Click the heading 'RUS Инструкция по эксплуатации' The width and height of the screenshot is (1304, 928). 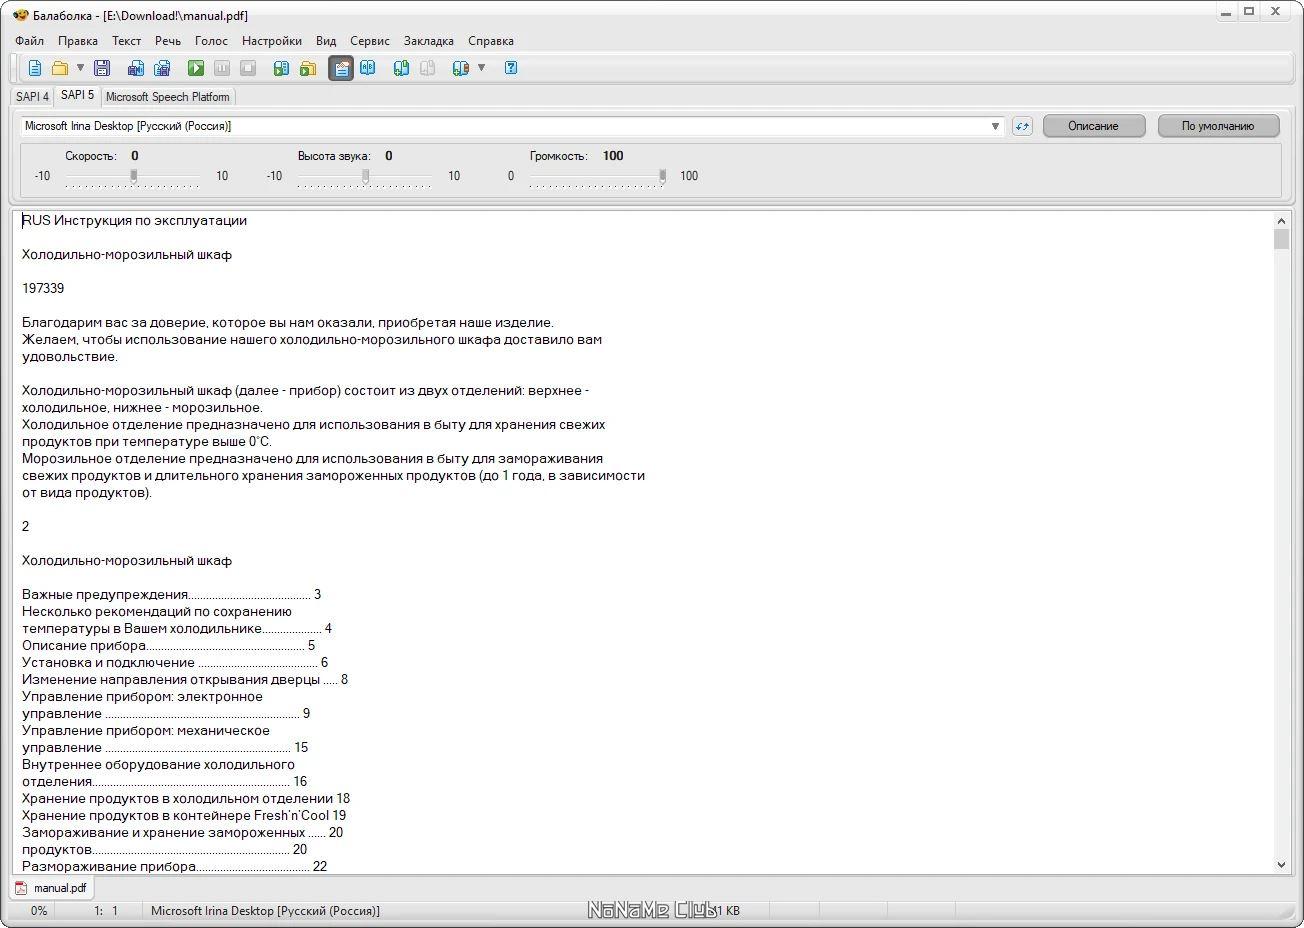click(x=134, y=221)
